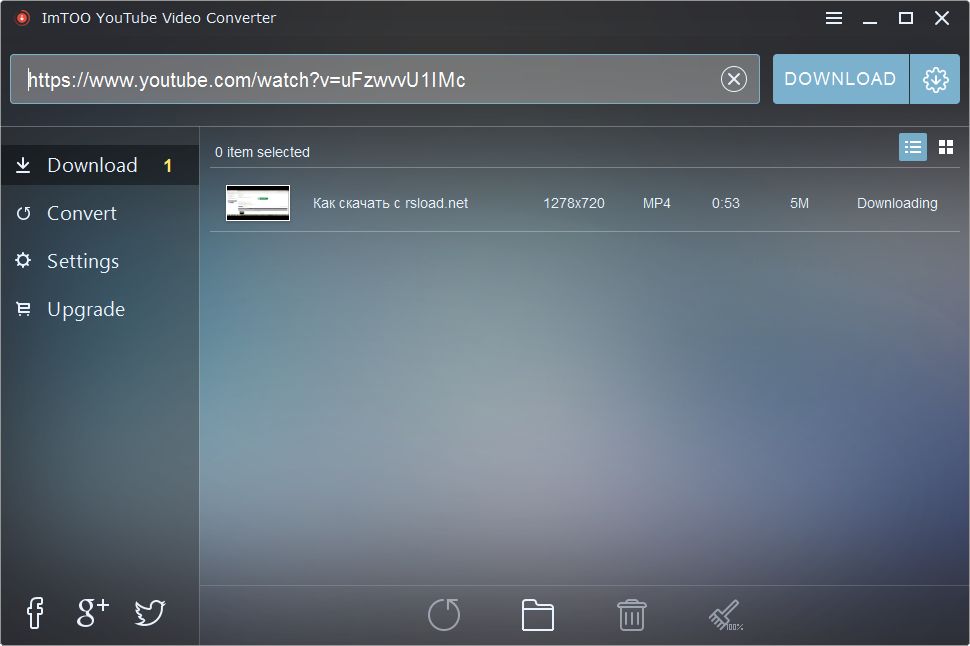Delete selected item using trash icon
The image size is (970, 646).
pyautogui.click(x=631, y=614)
